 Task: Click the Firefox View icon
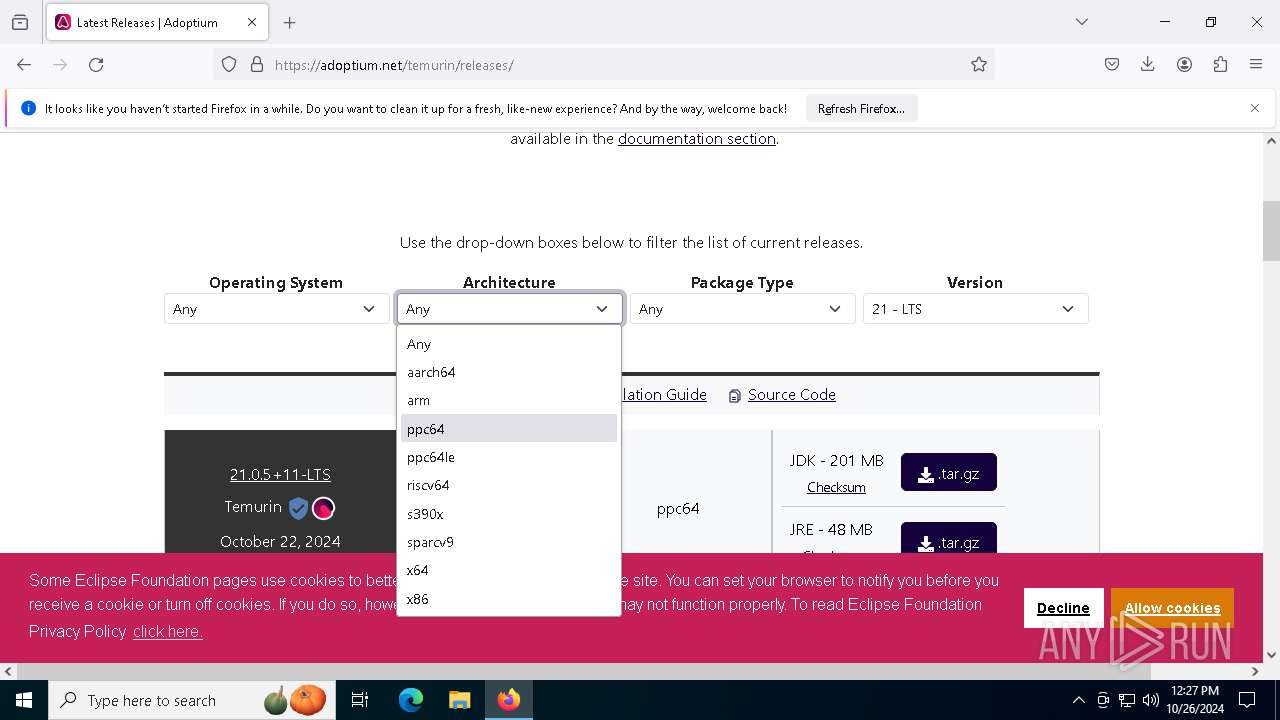pos(20,22)
